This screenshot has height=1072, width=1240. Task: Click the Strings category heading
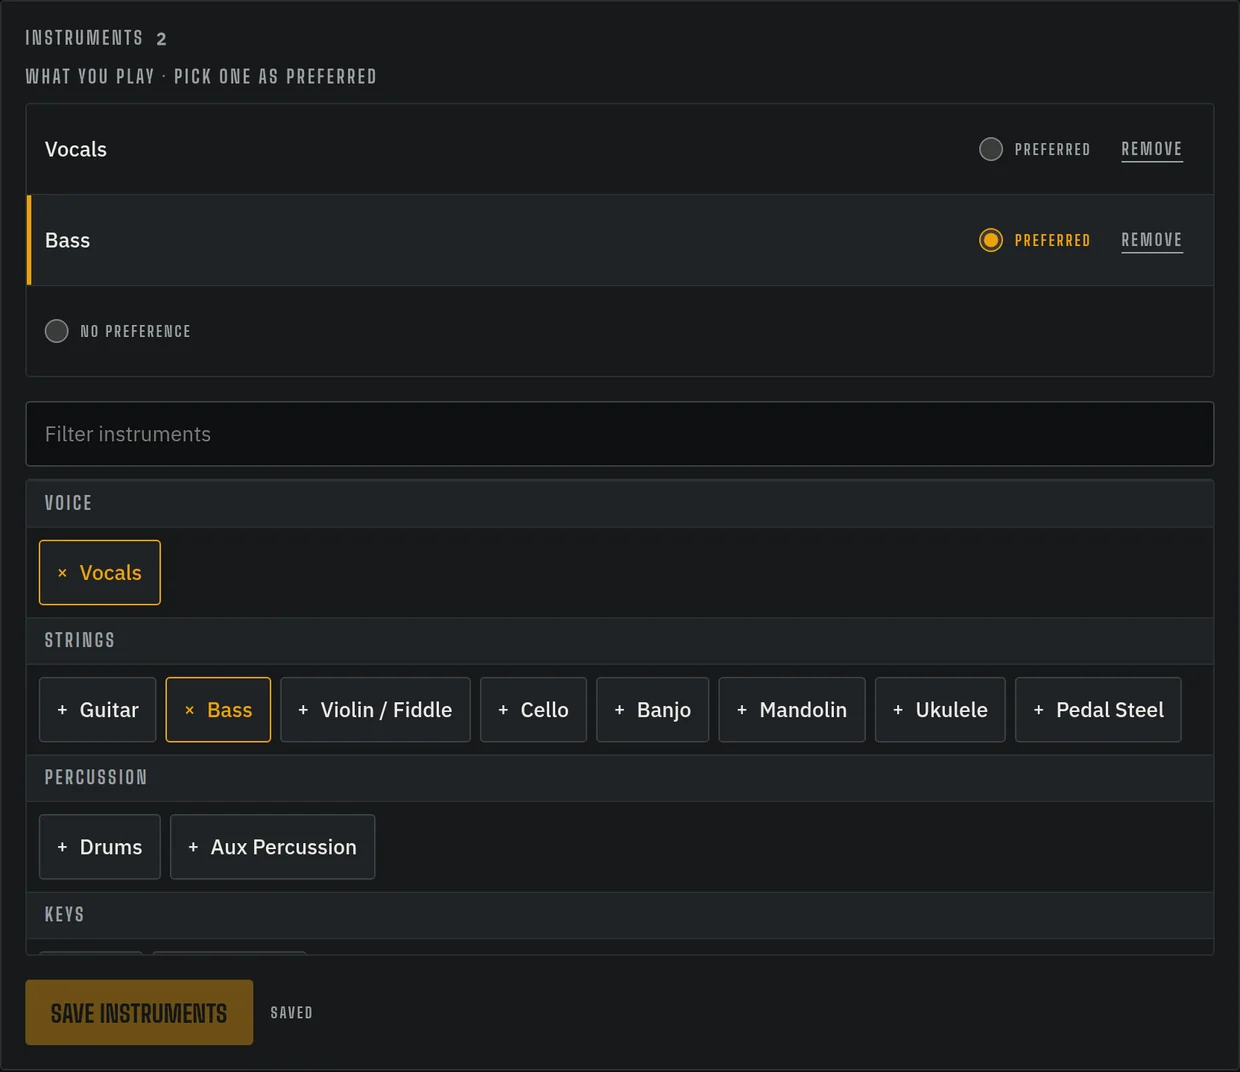point(80,640)
